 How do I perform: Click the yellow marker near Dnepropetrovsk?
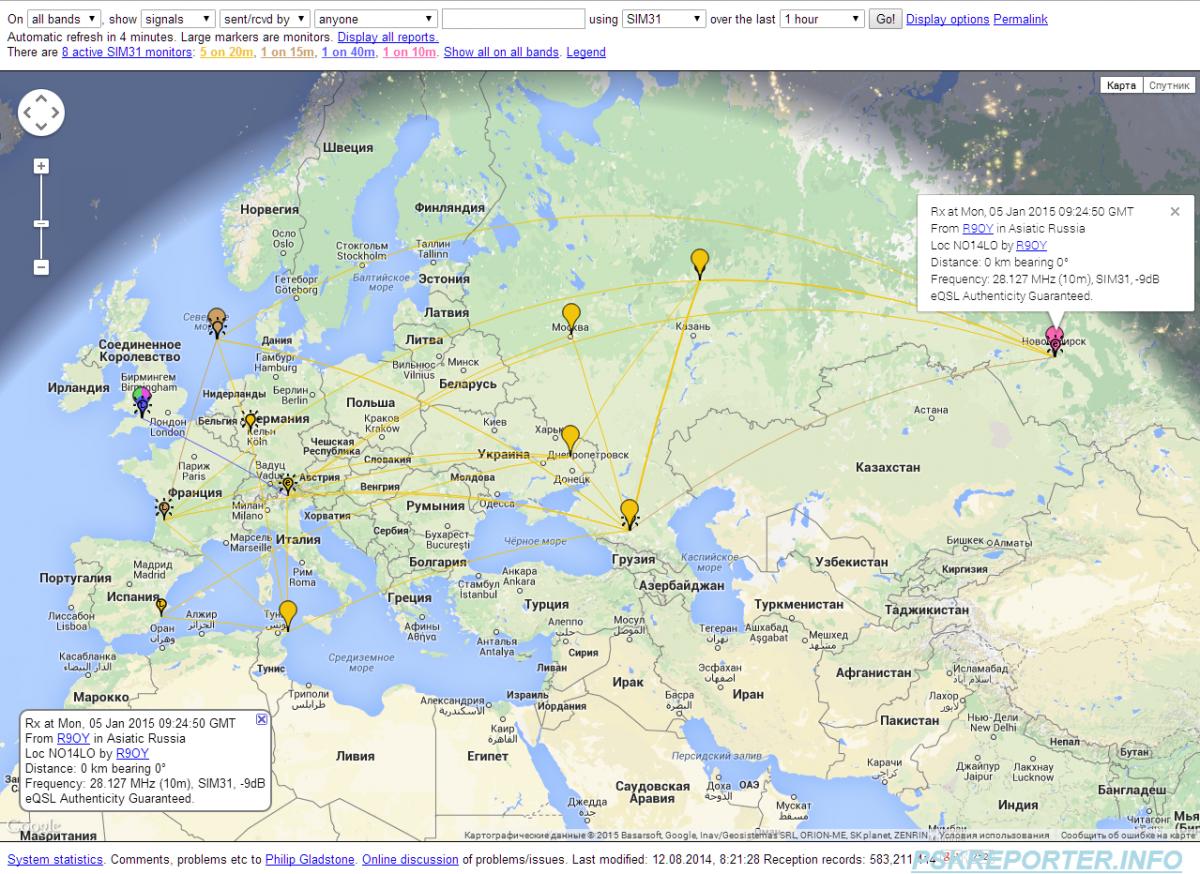point(570,438)
